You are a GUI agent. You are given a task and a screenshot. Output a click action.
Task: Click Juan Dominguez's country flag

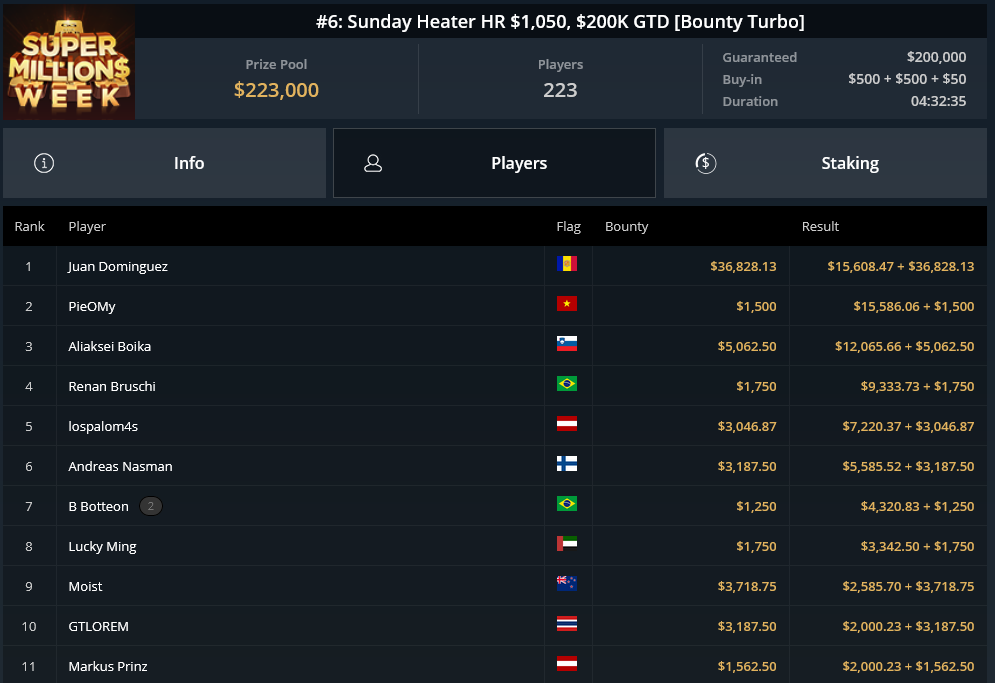coord(567,263)
